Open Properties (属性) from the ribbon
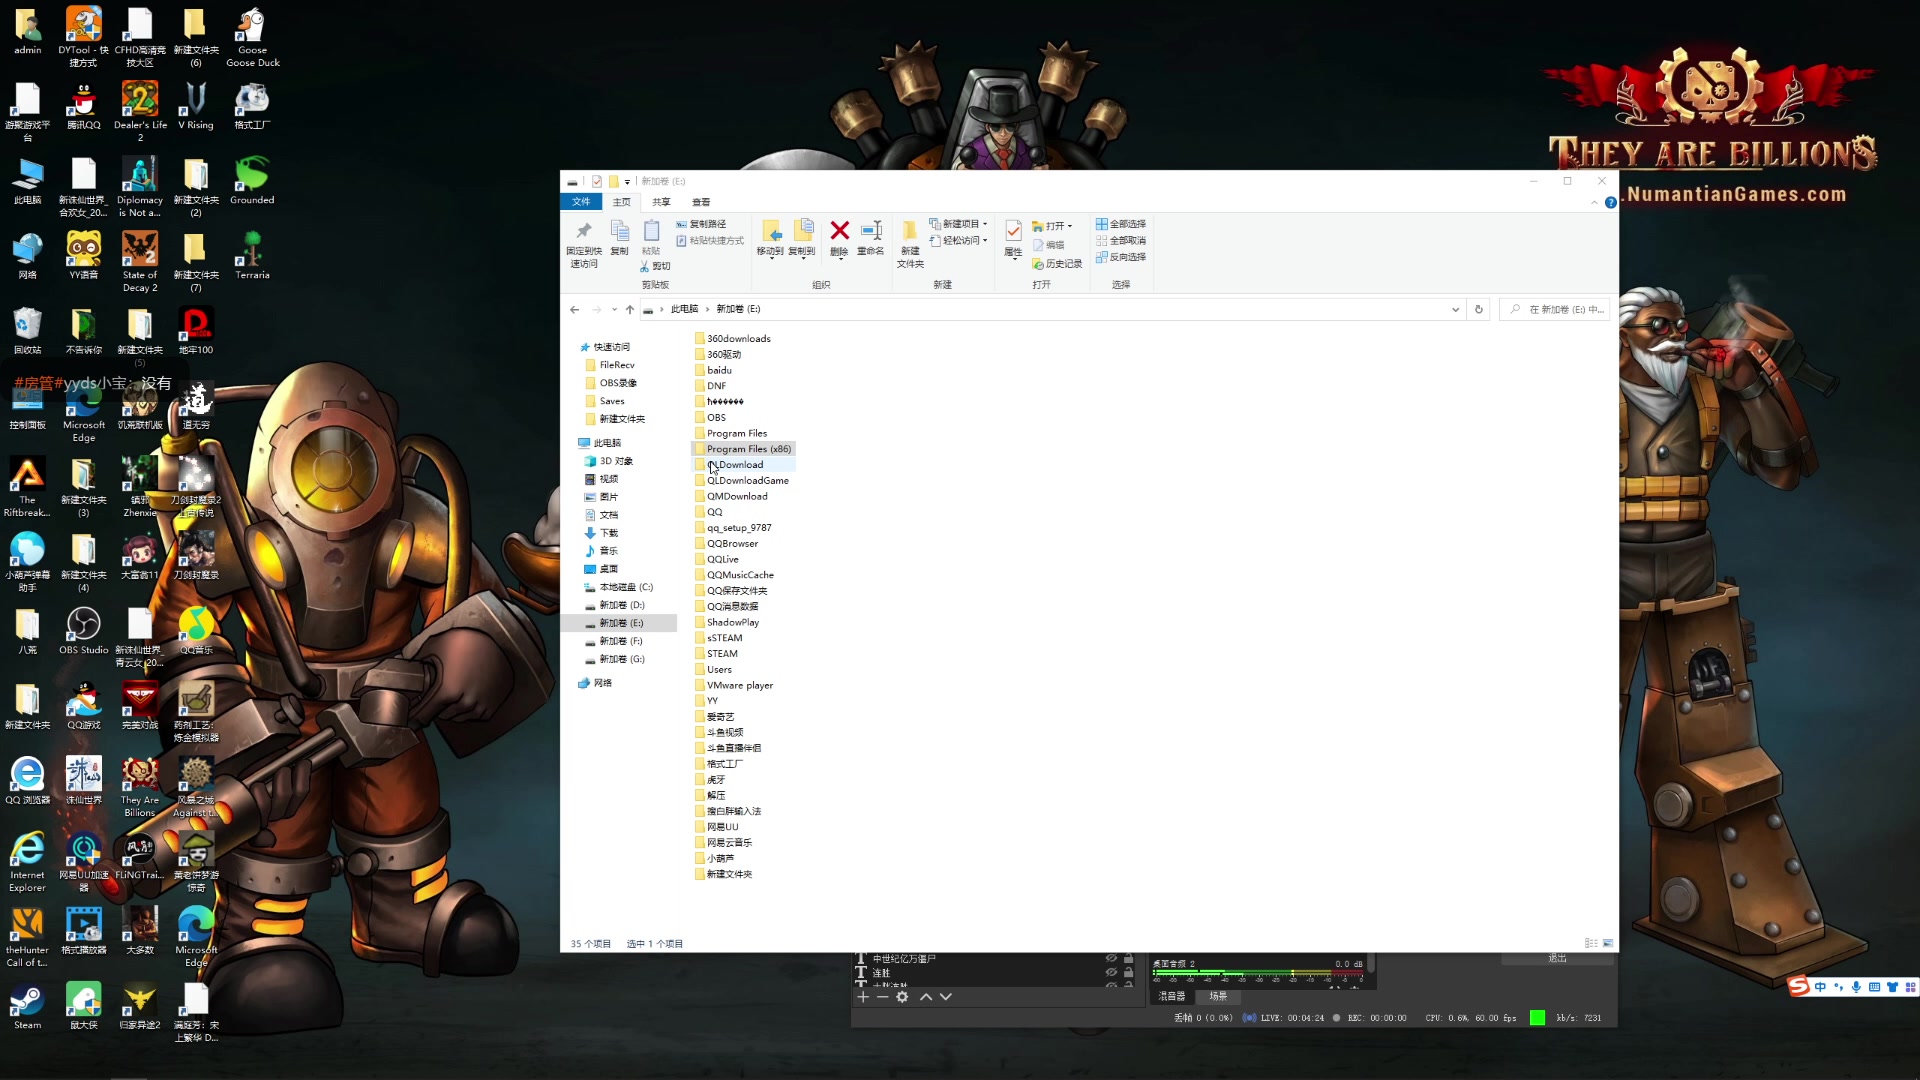 click(x=1013, y=238)
